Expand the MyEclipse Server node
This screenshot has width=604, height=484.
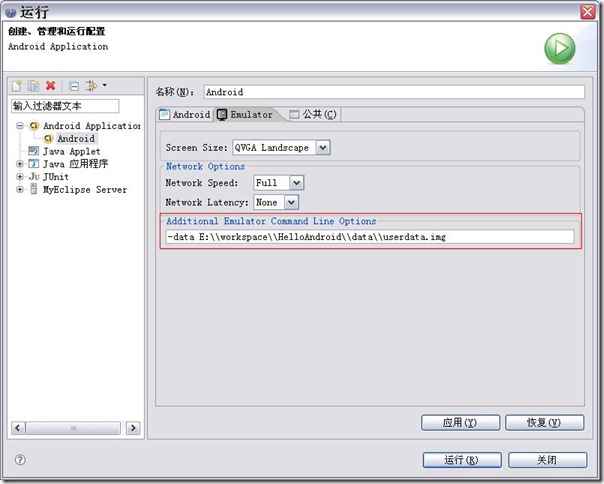click(20, 189)
